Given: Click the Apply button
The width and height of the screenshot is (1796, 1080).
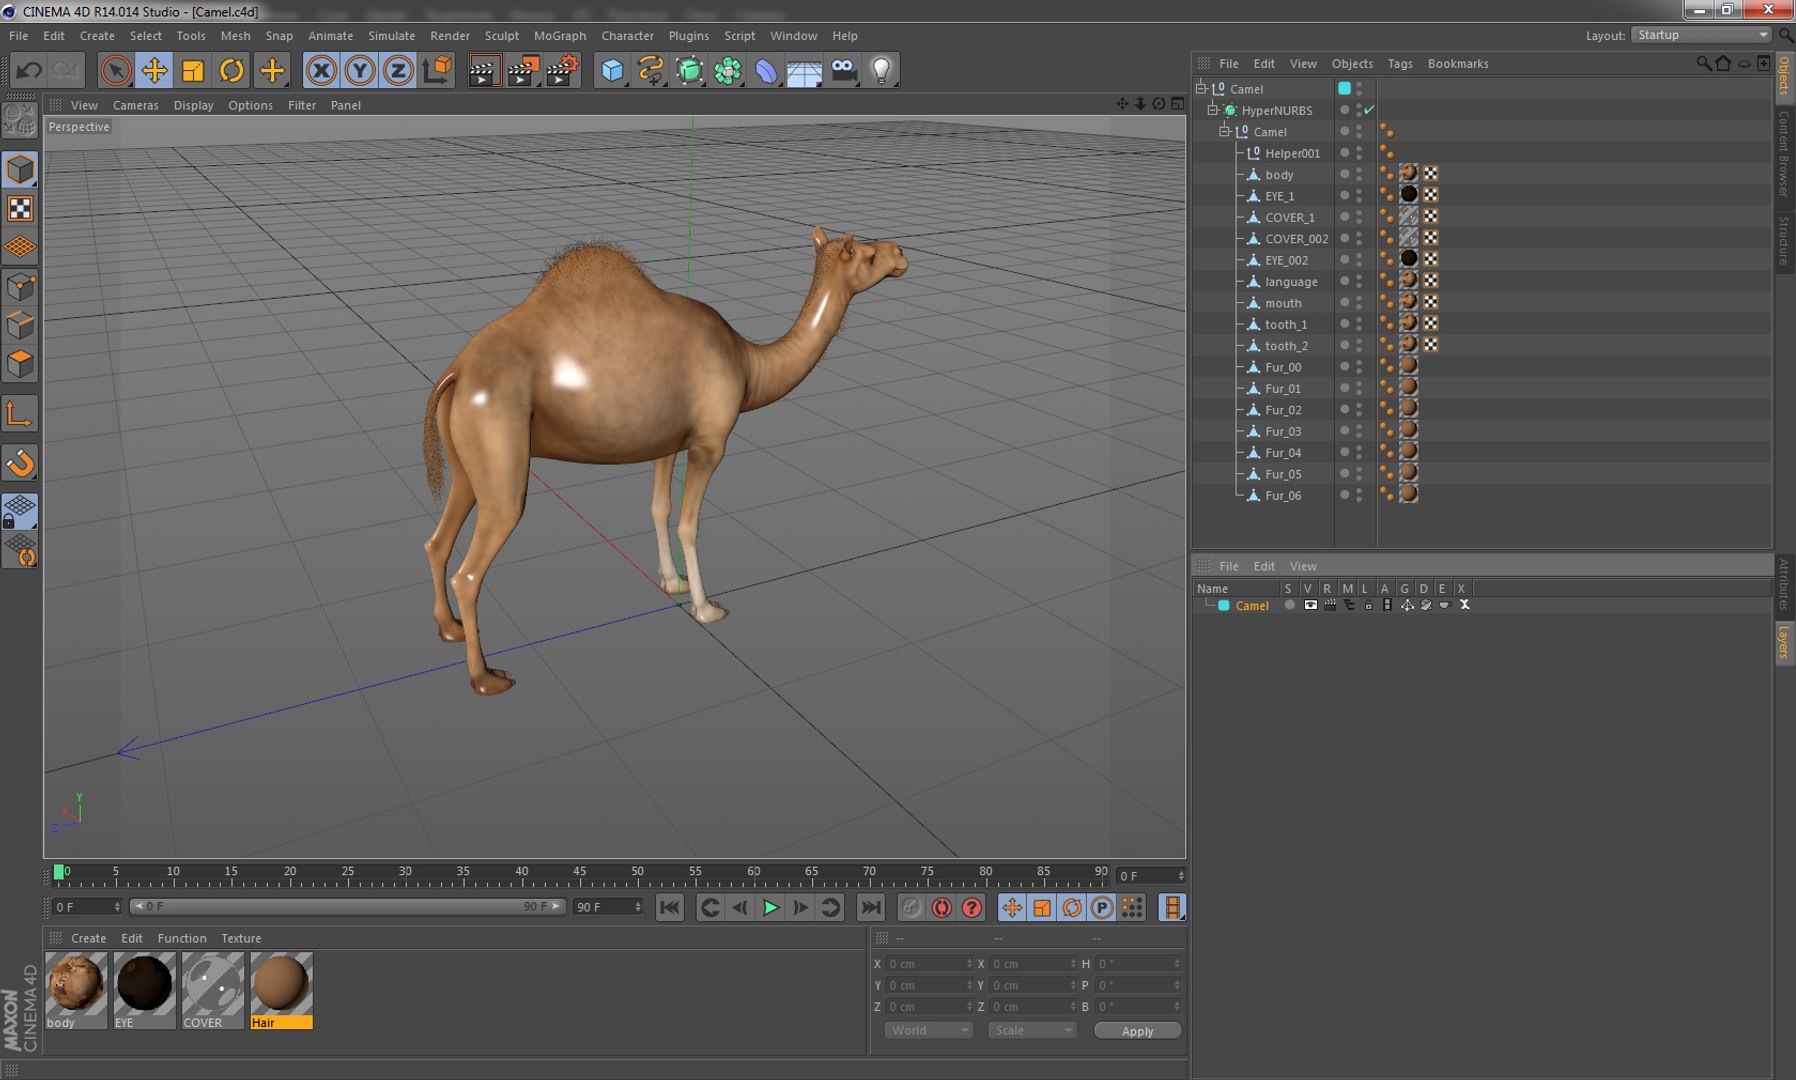Looking at the screenshot, I should pos(1137,1031).
